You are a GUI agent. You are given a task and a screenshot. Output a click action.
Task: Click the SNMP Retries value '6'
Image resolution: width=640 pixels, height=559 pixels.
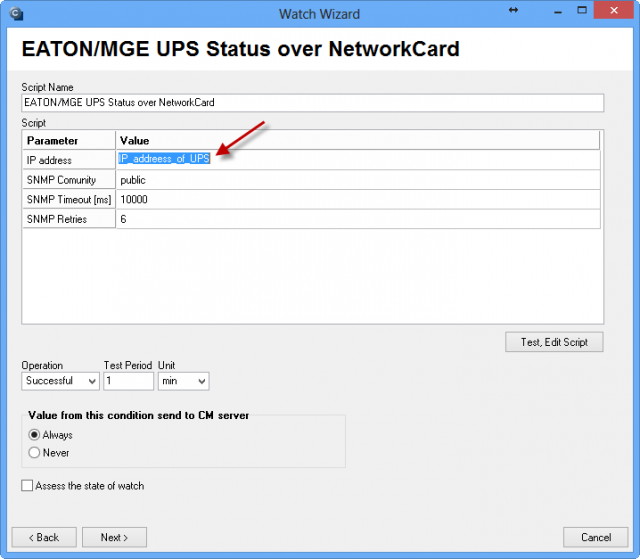click(358, 219)
